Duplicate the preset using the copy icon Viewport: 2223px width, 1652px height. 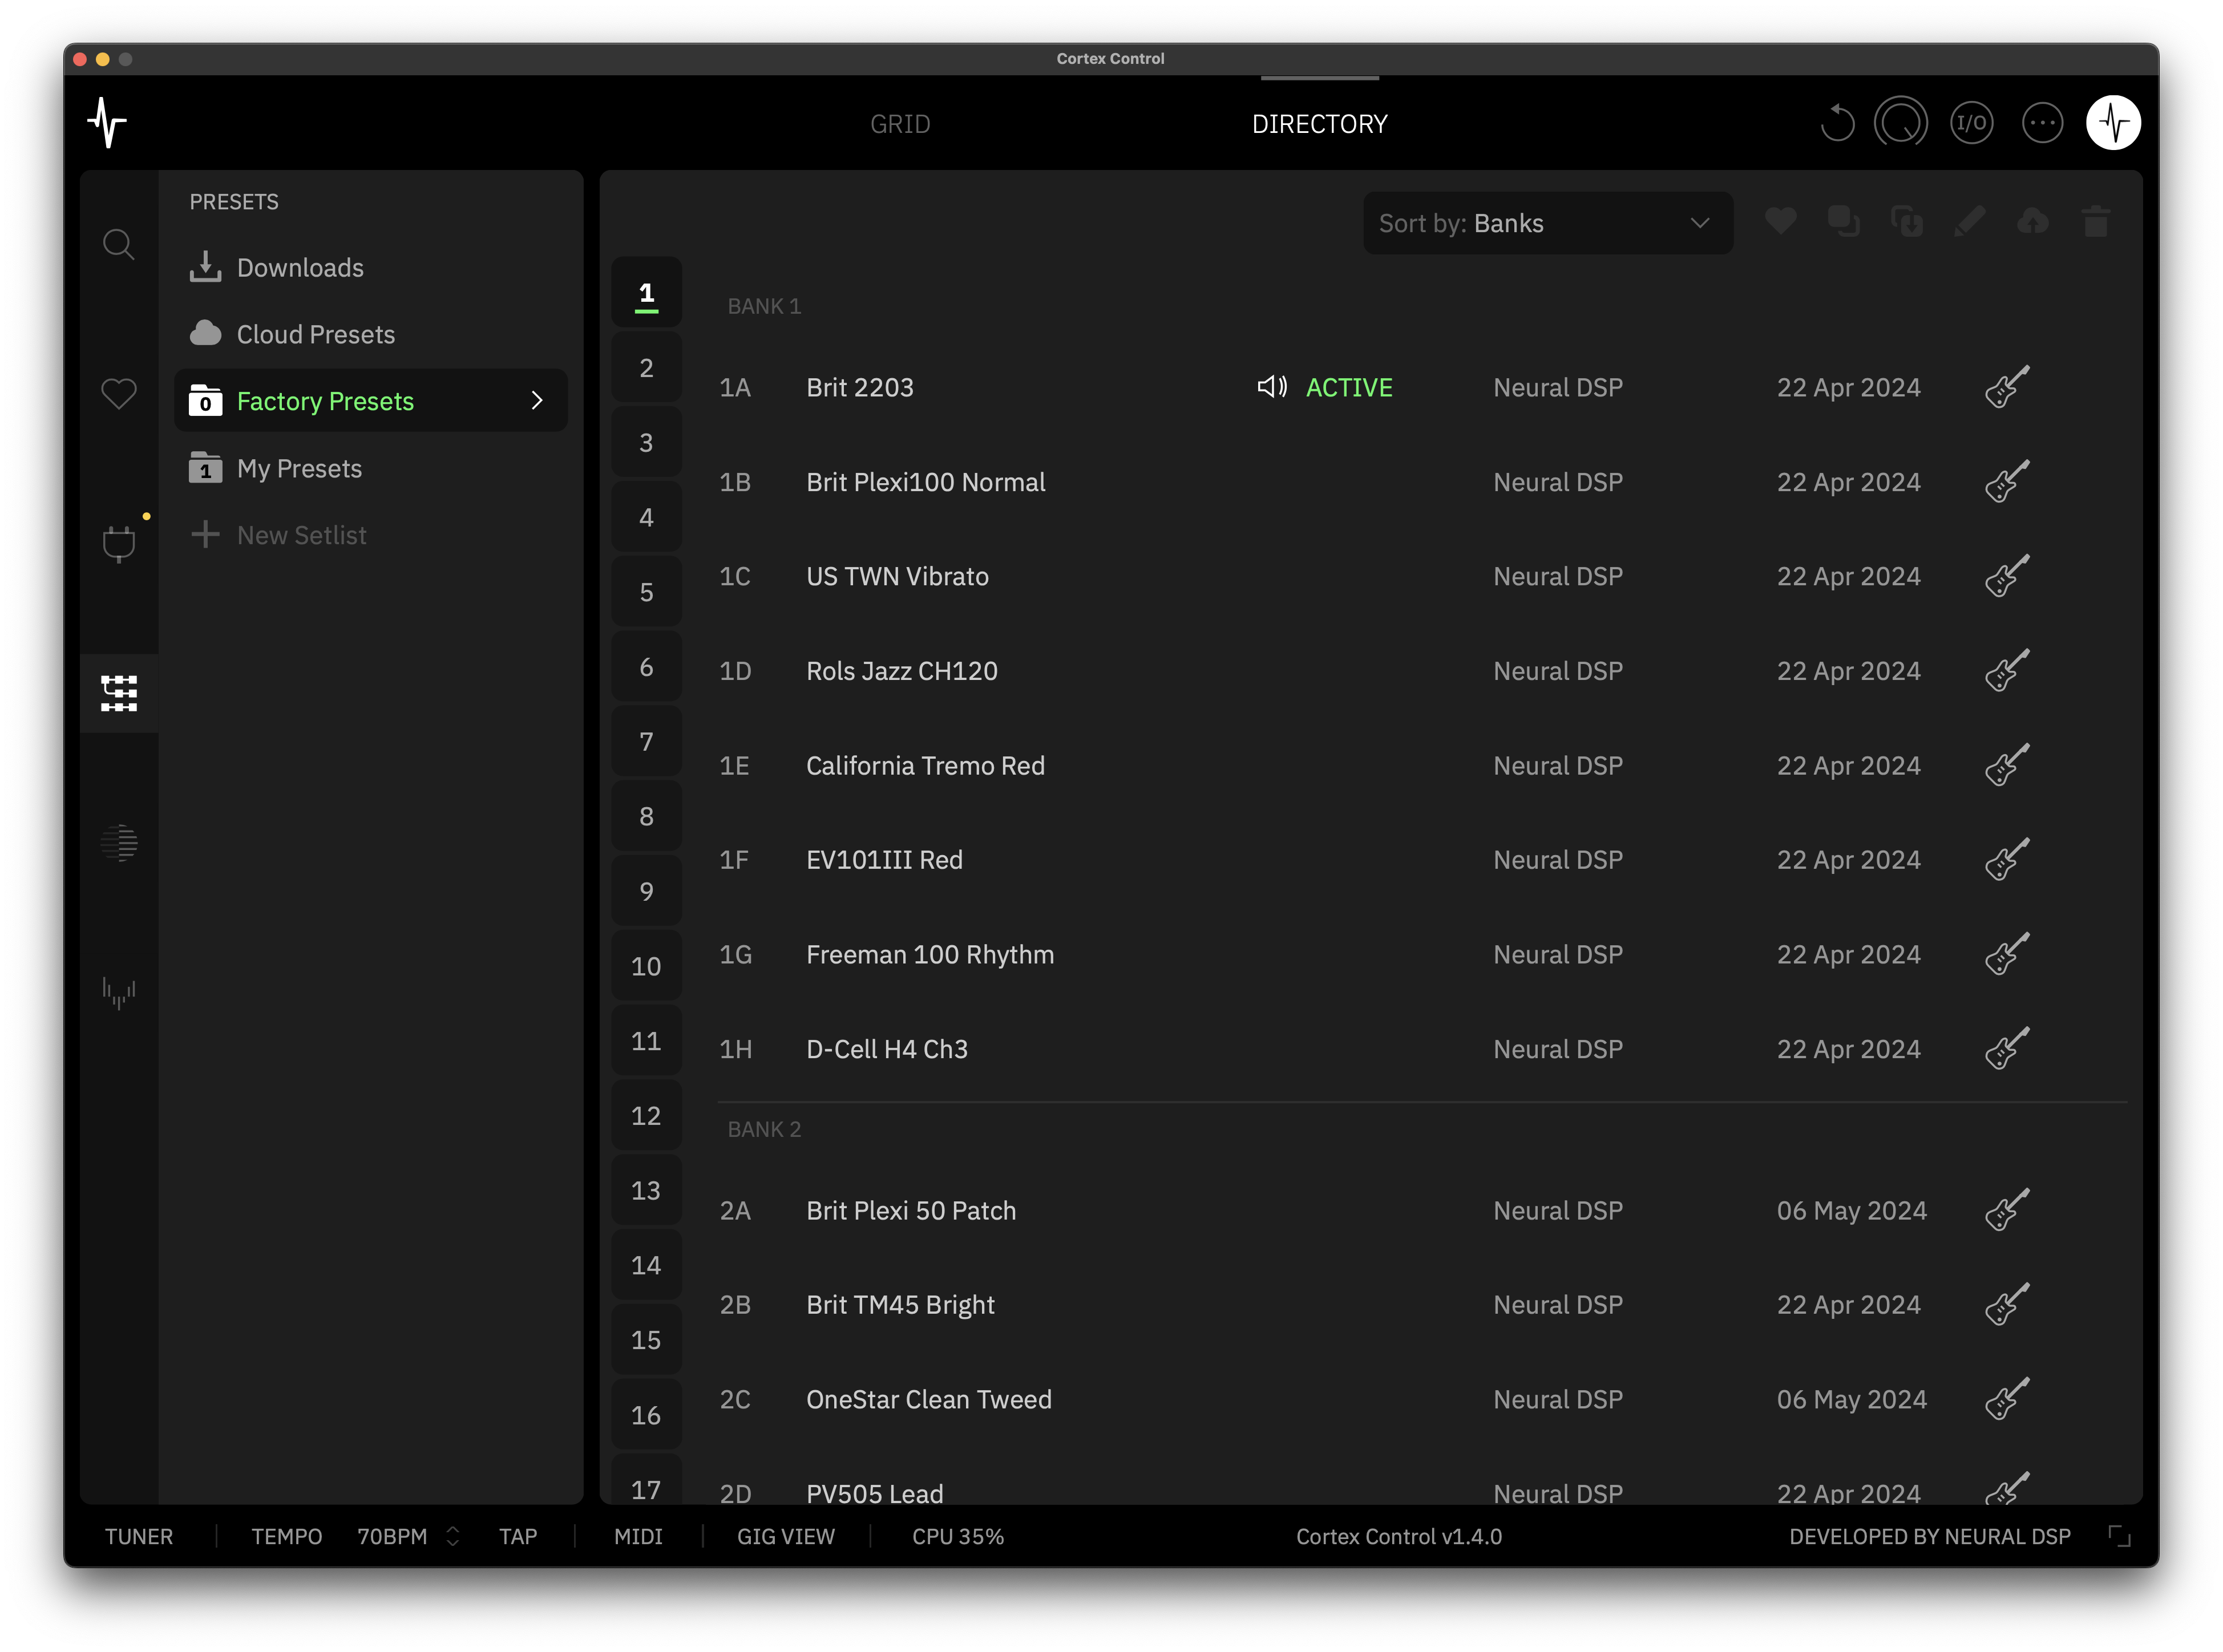(x=1845, y=221)
